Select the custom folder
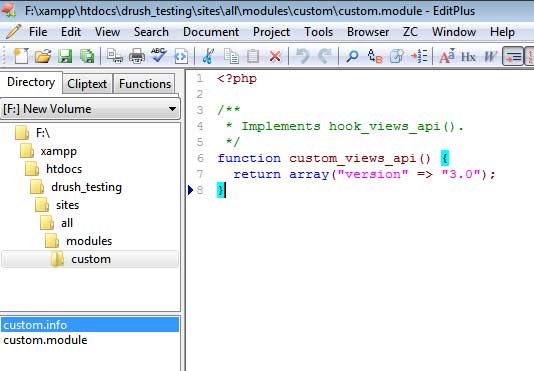 [90, 259]
